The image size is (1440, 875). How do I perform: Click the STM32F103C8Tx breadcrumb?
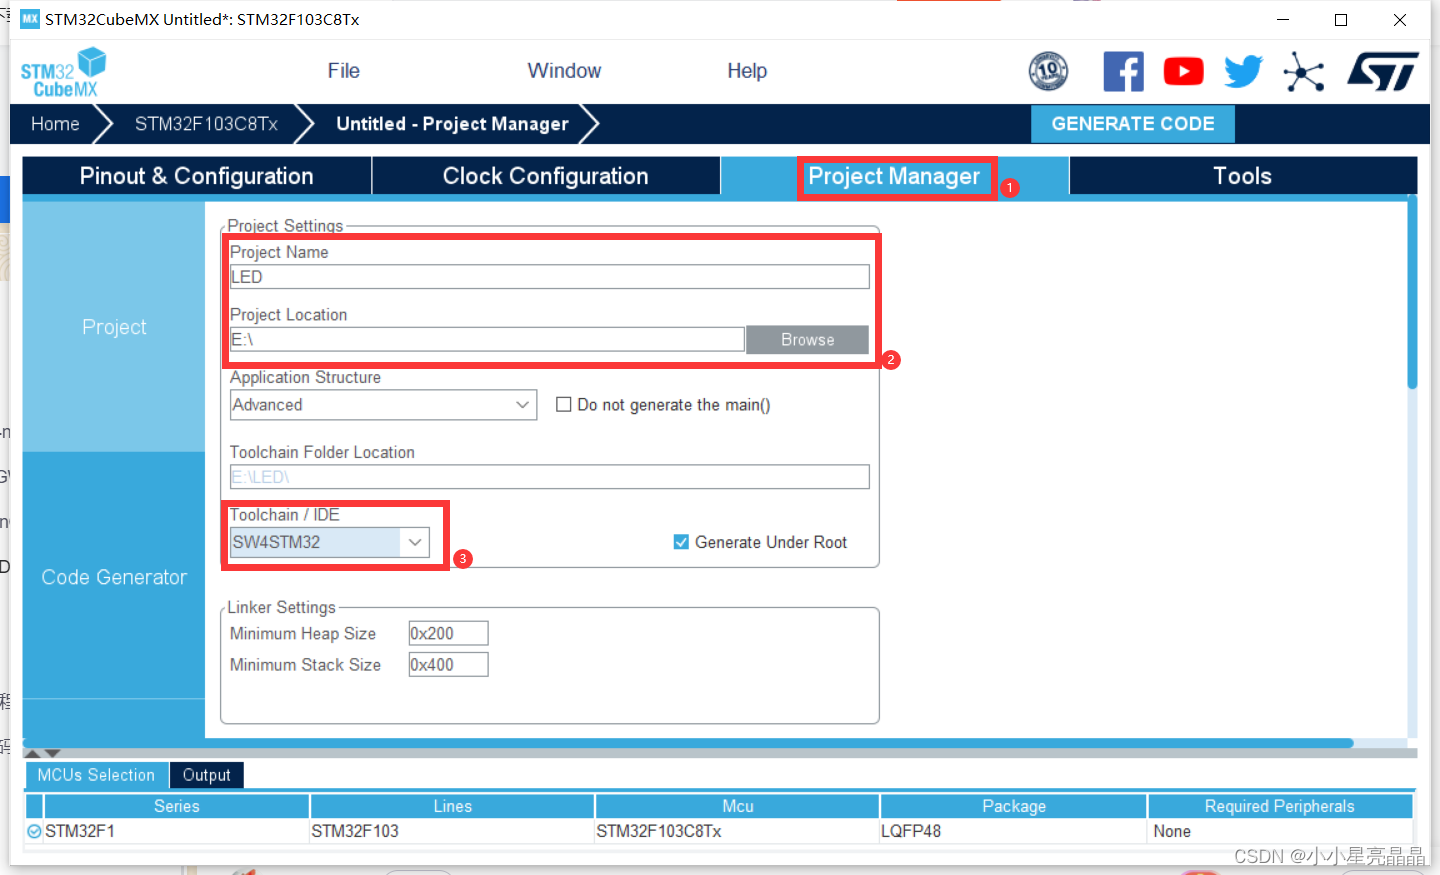(x=206, y=124)
